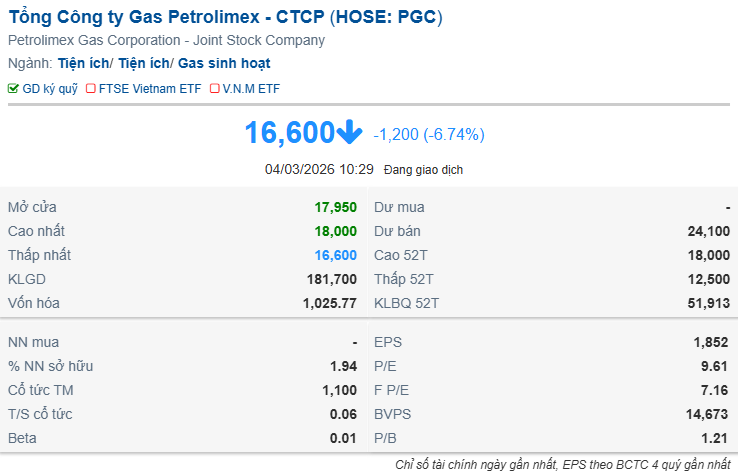Click the Đang giao dịch trading status text
738x475 pixels.
tap(423, 170)
